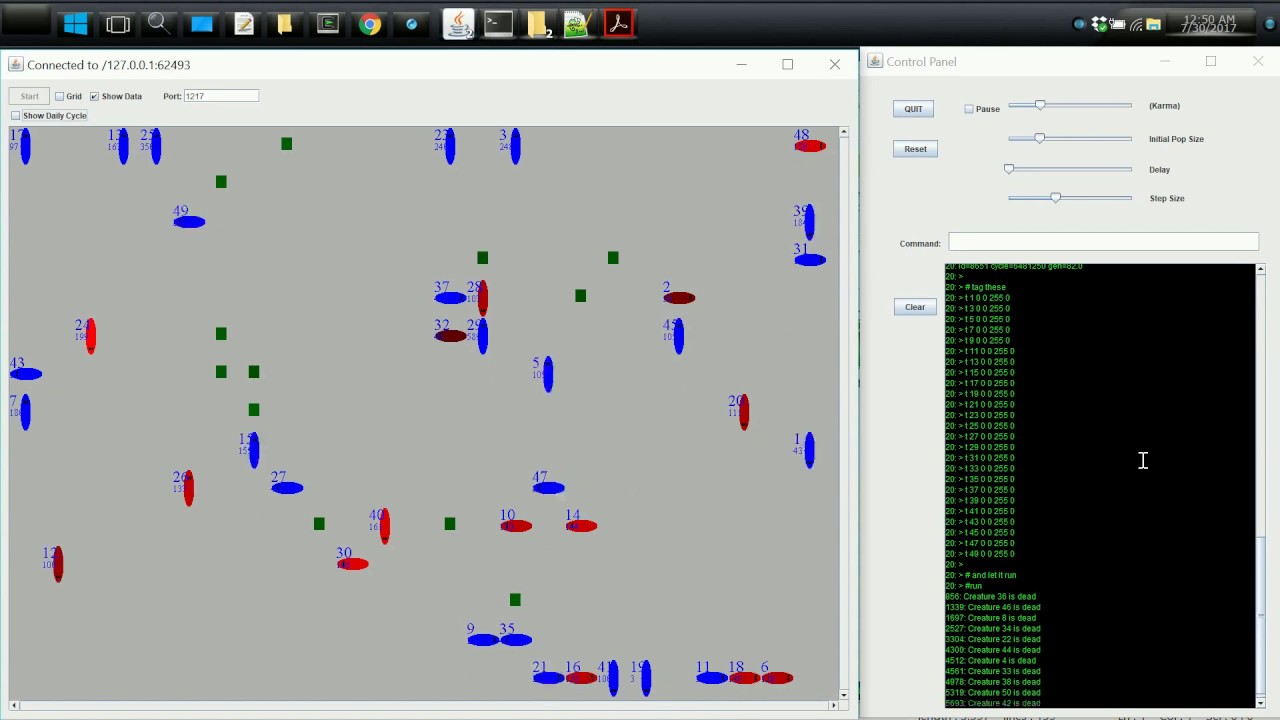Open the Windows Start menu
This screenshot has height=720, width=1280.
pyautogui.click(x=75, y=24)
